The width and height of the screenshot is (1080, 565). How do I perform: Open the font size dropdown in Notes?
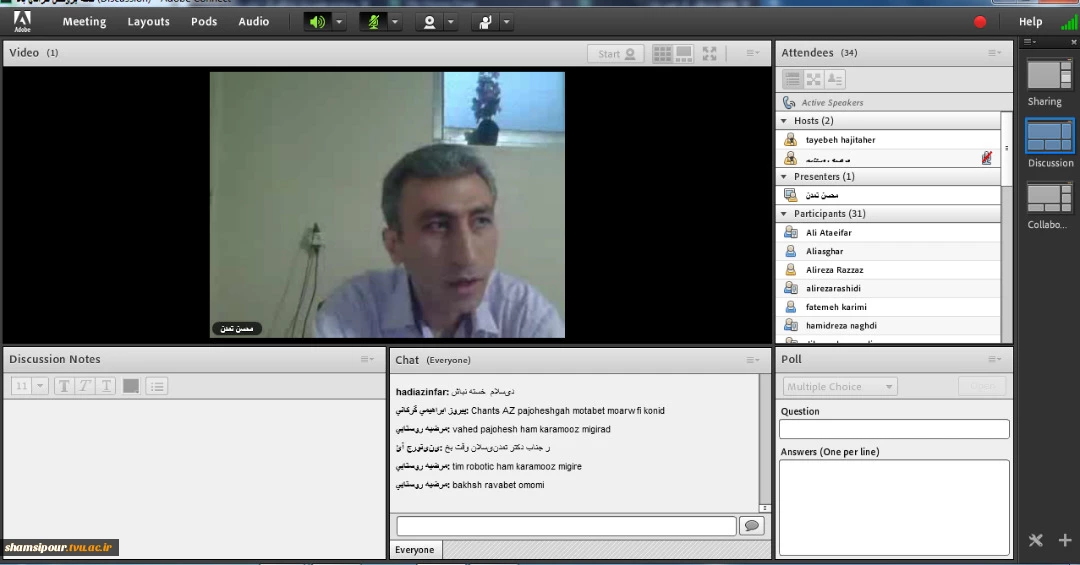(40, 386)
